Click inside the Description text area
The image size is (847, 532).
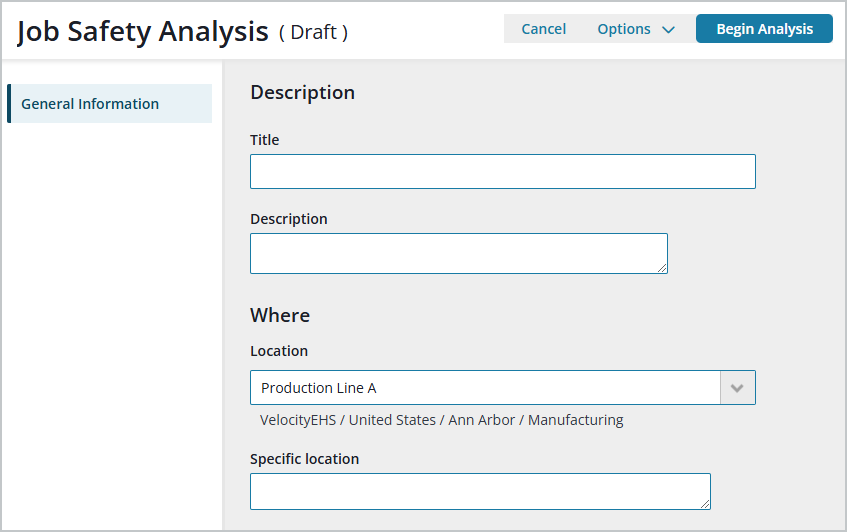(459, 253)
